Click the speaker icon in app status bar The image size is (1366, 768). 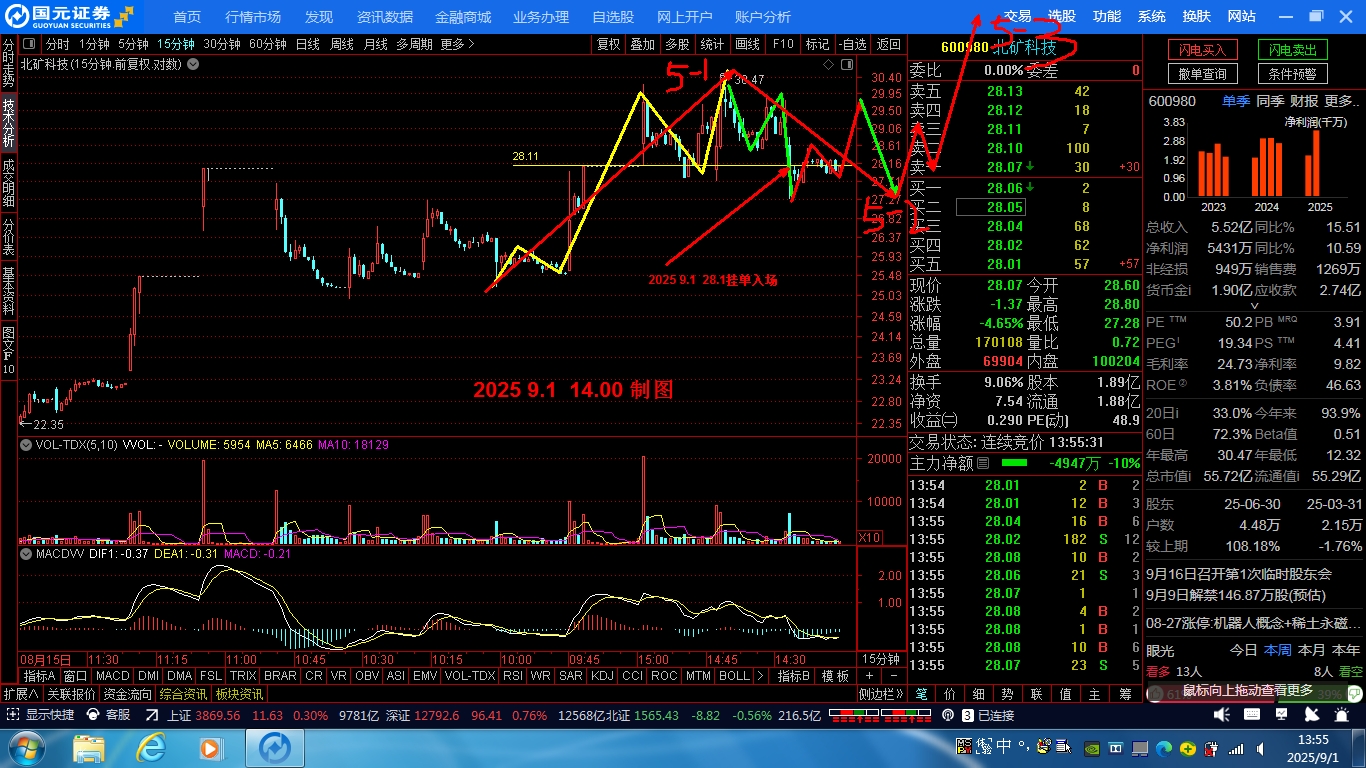(x=1222, y=715)
